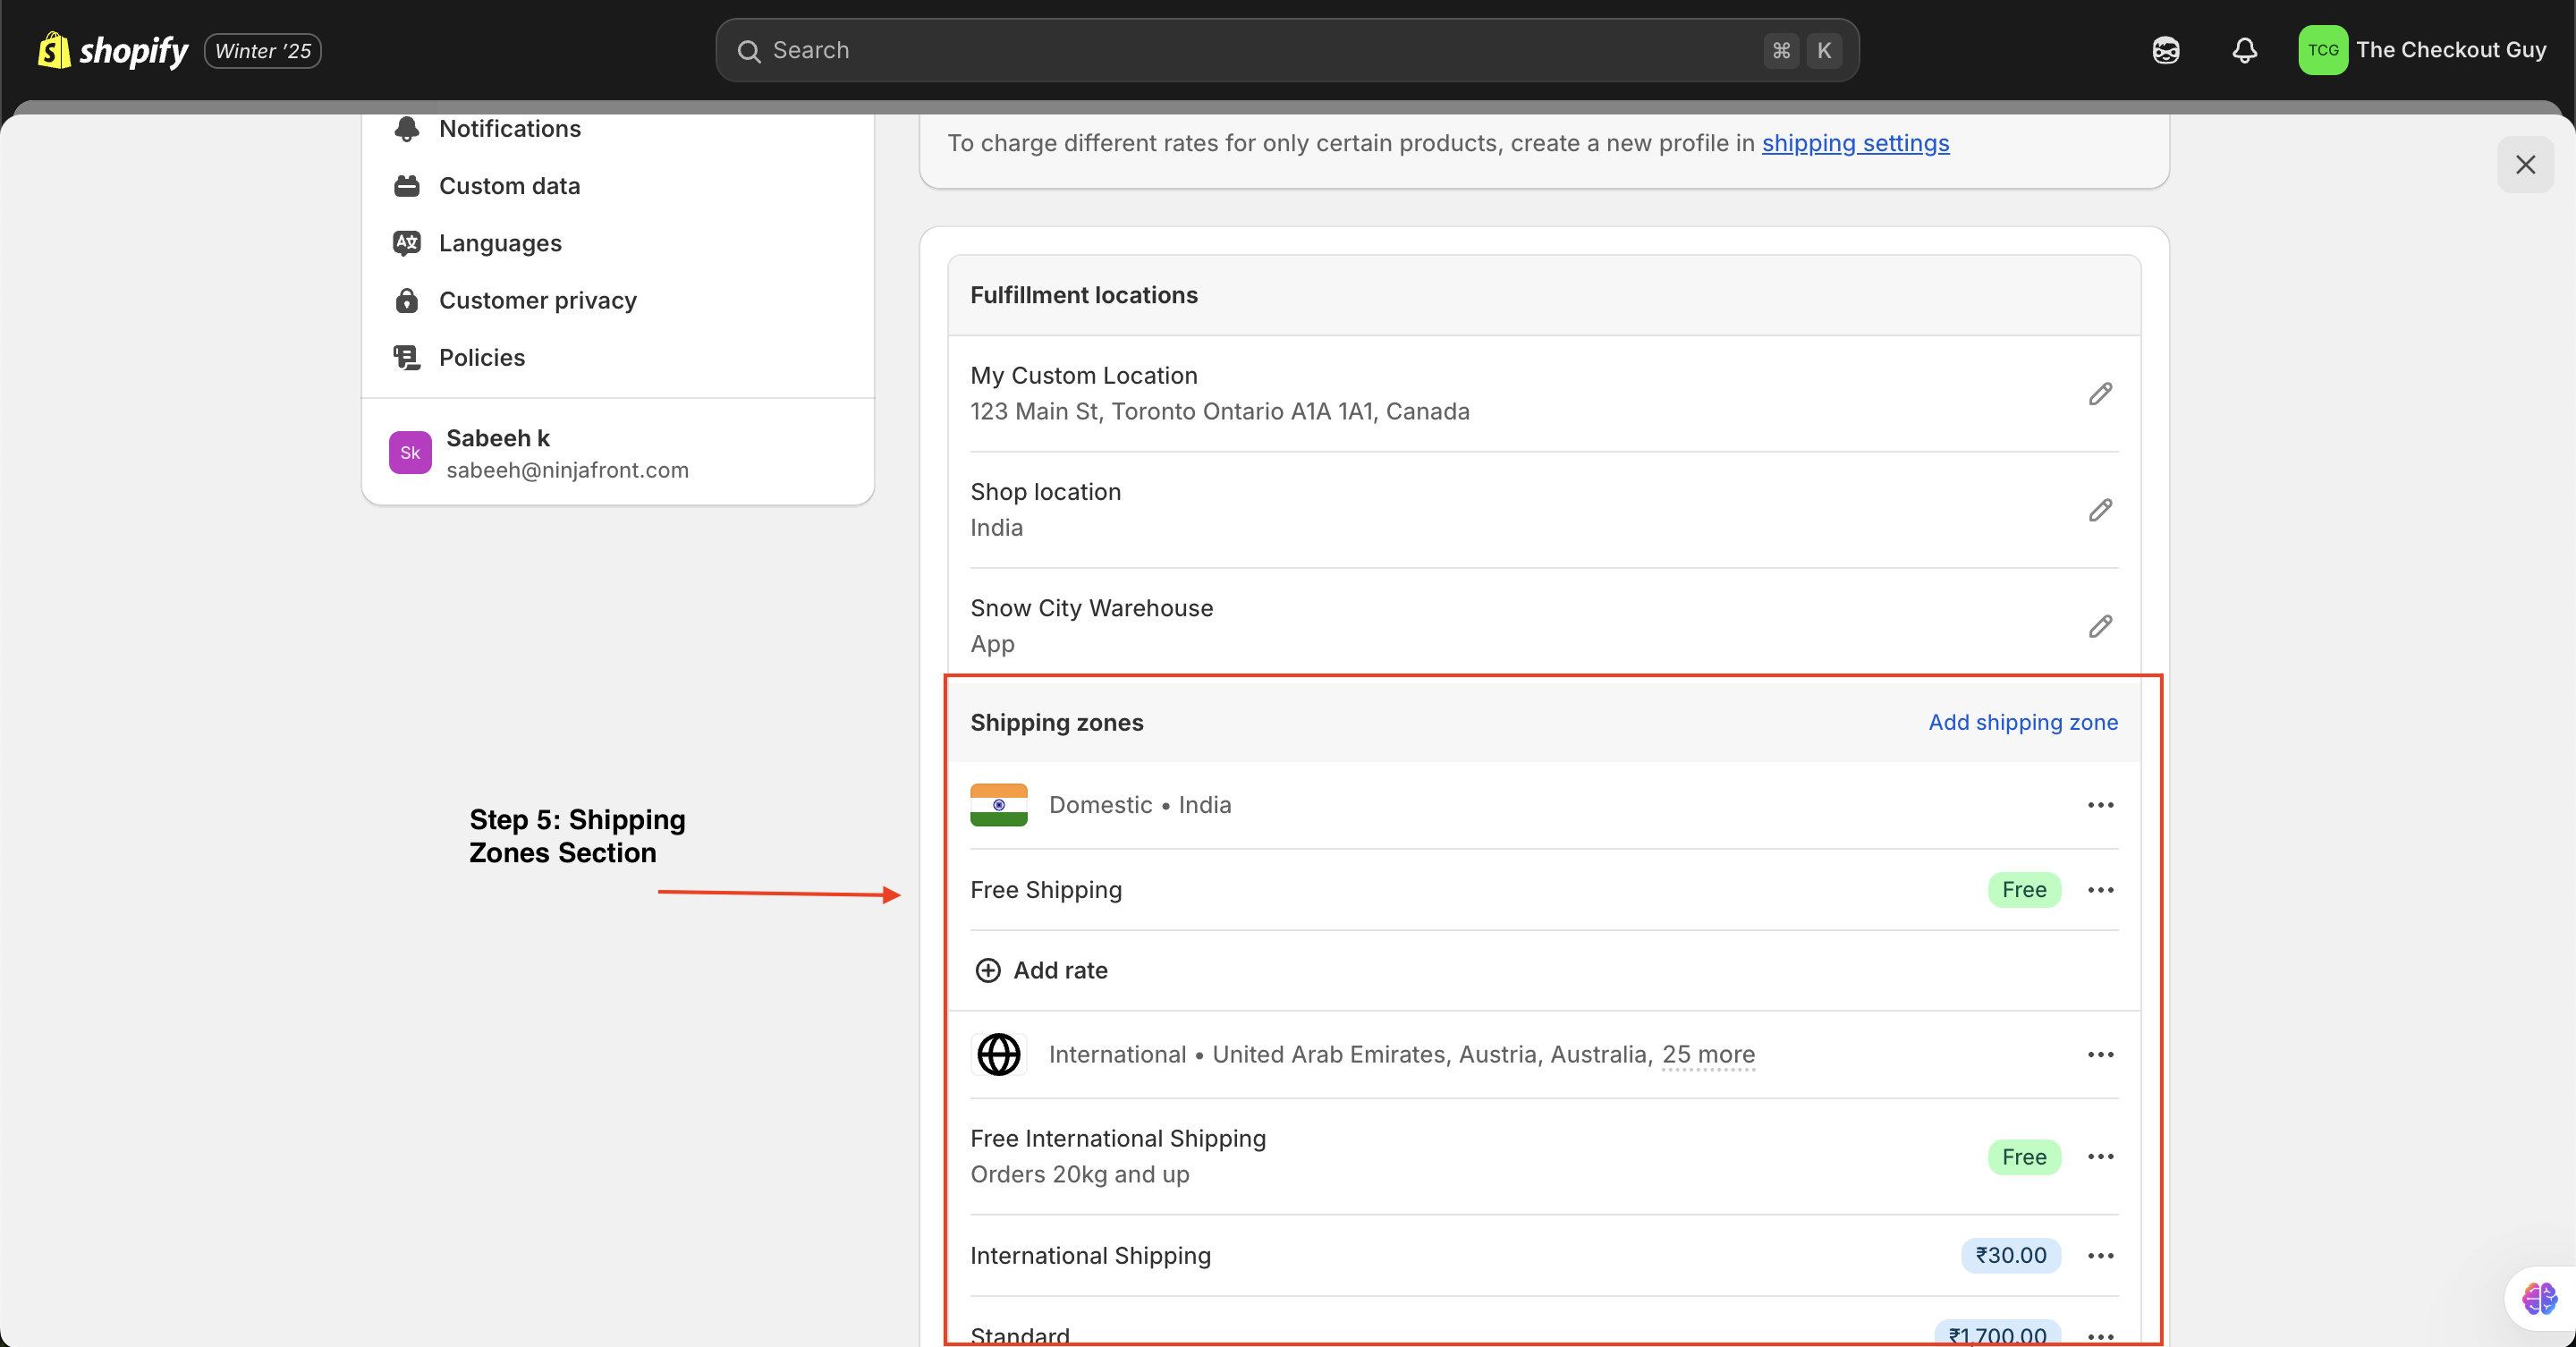Open the three-dot menu for Domestic India zone
The width and height of the screenshot is (2576, 1347).
[2101, 804]
